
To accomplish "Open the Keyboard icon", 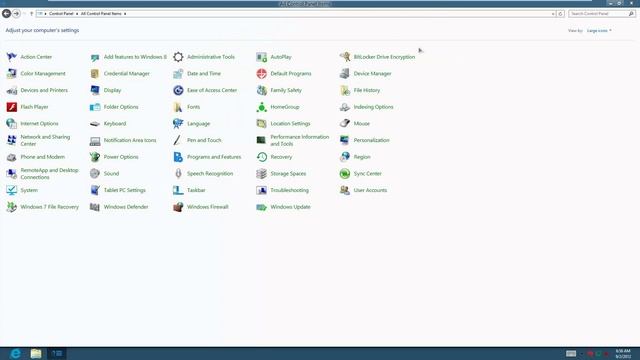I will (95, 123).
